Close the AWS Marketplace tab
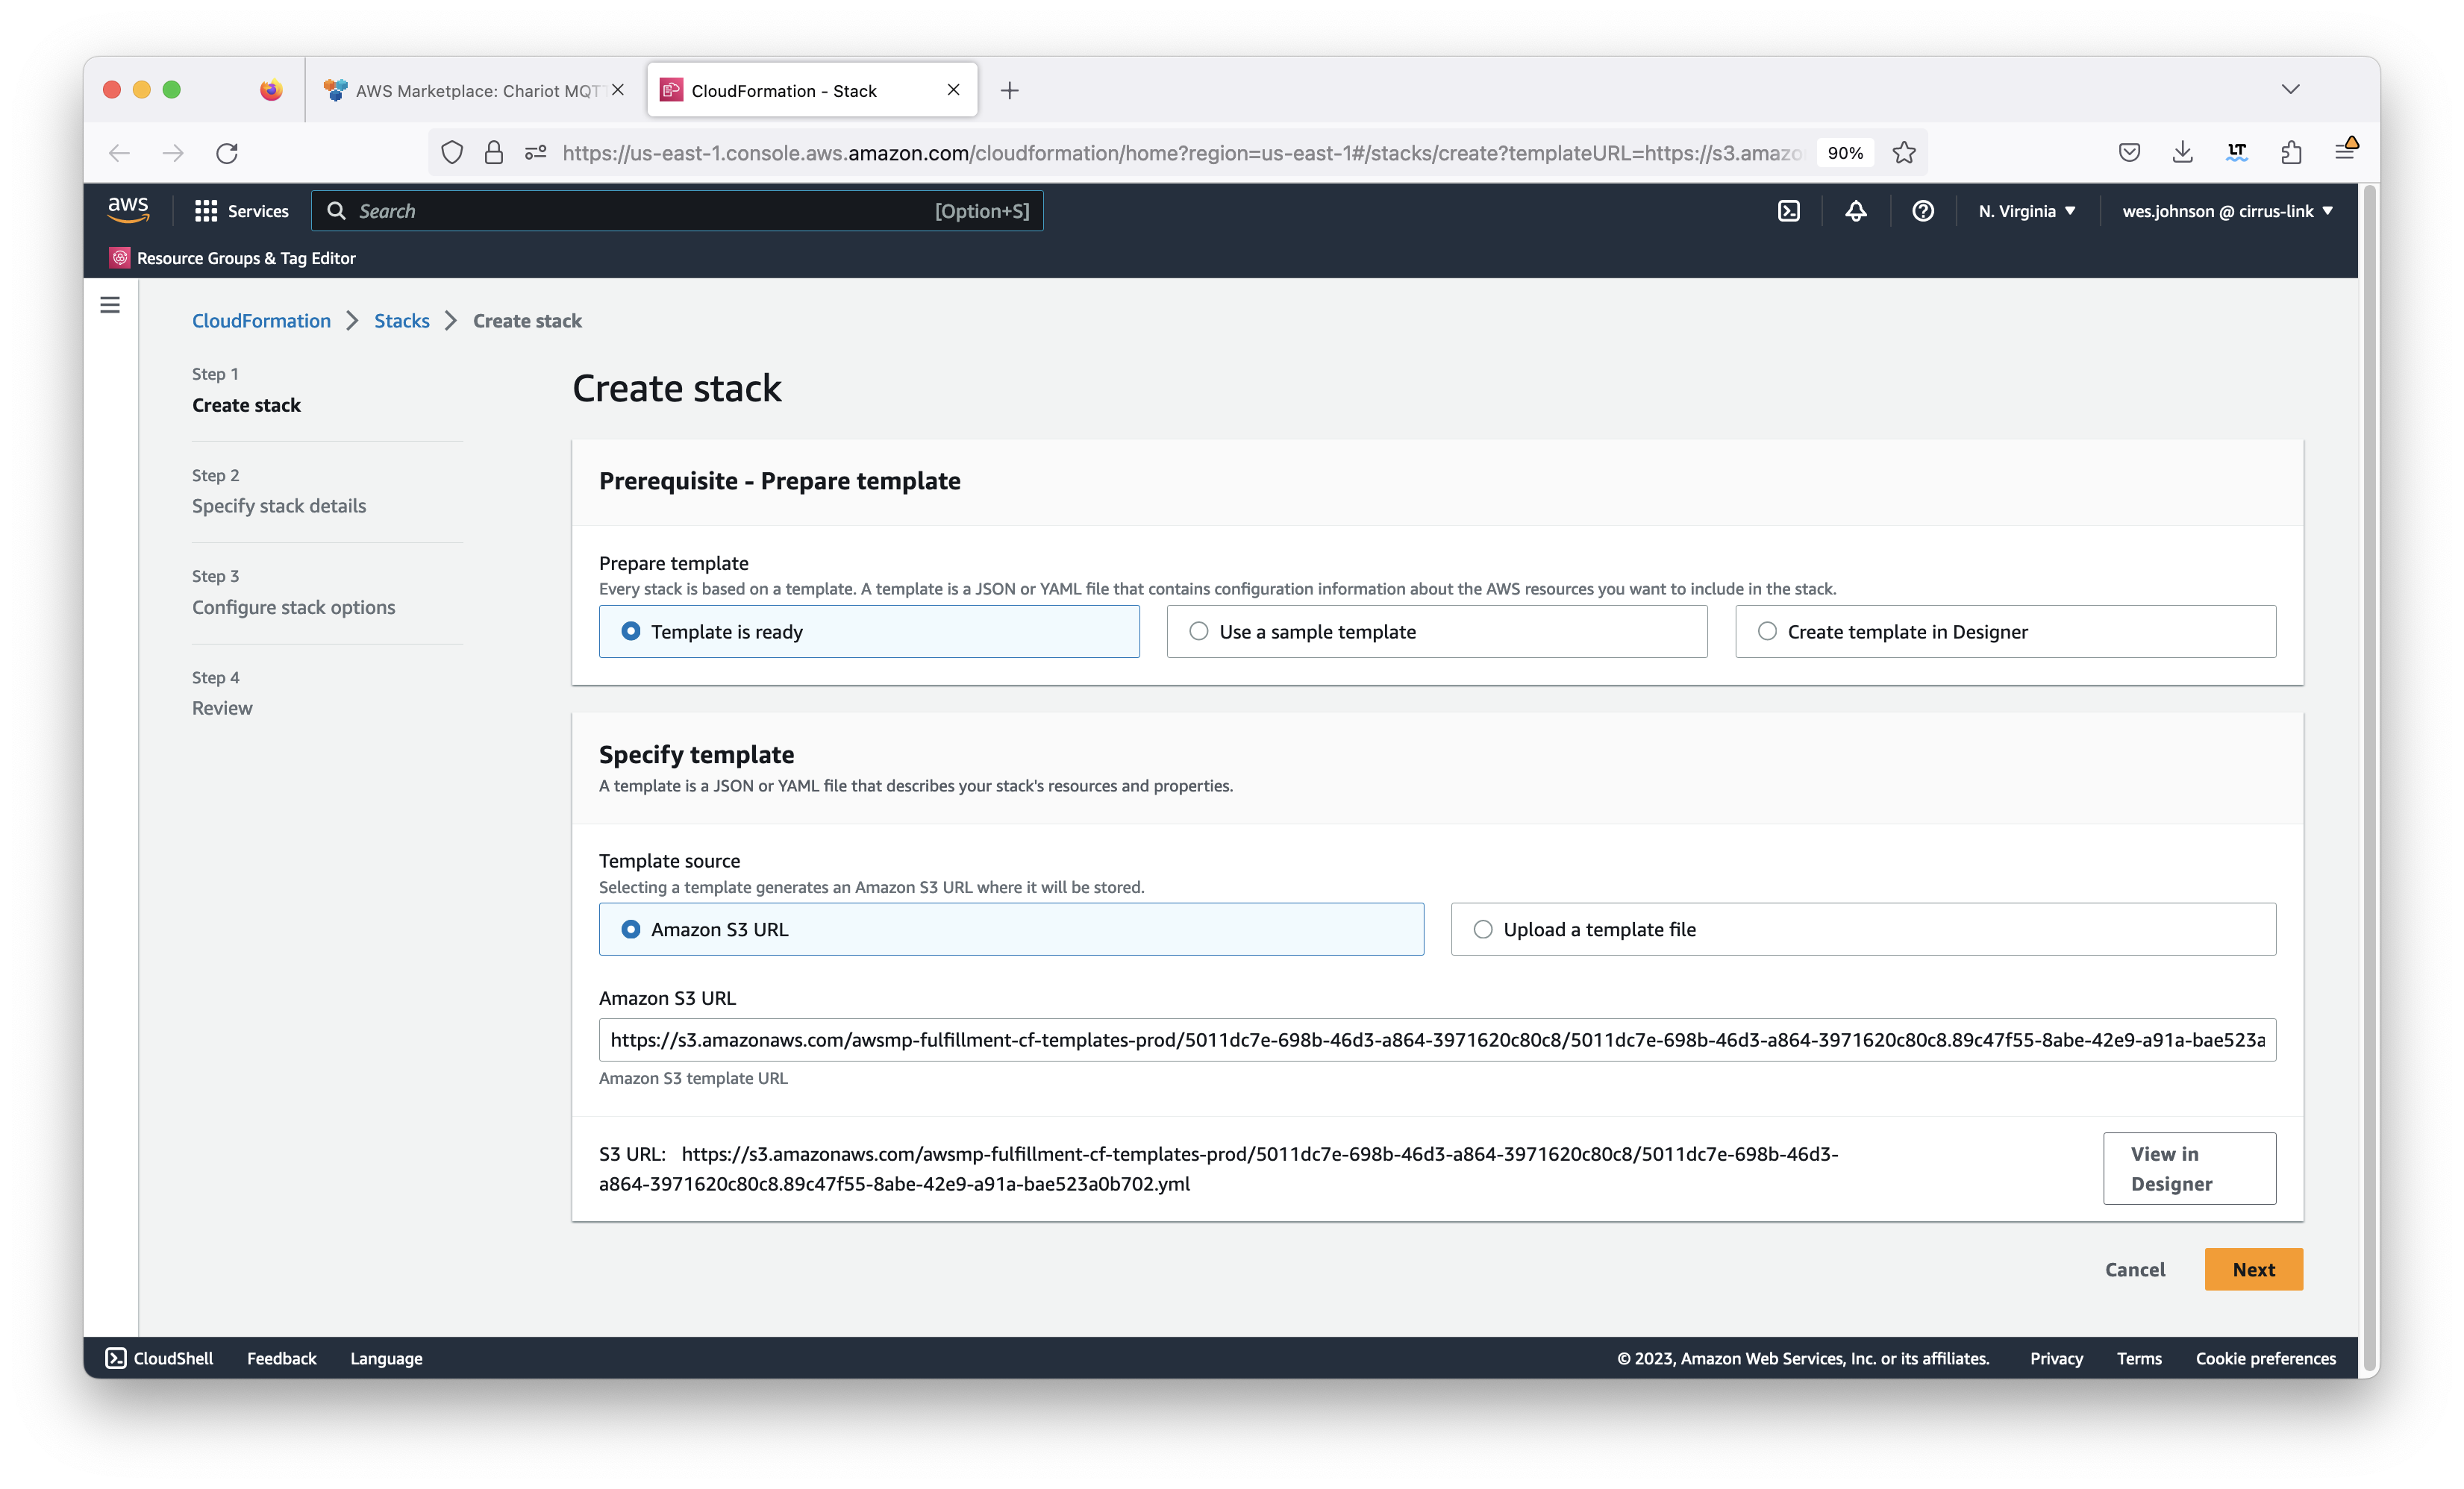 pos(618,90)
